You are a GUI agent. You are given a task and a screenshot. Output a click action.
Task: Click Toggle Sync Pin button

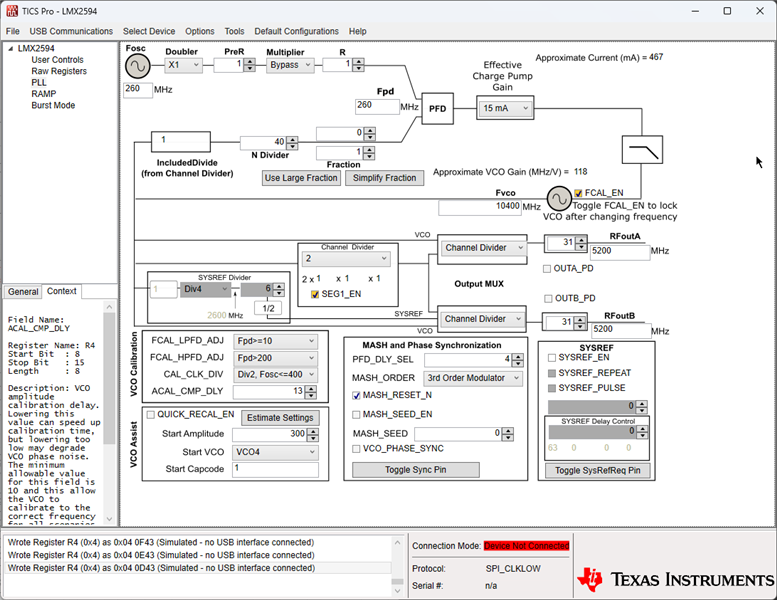point(416,470)
